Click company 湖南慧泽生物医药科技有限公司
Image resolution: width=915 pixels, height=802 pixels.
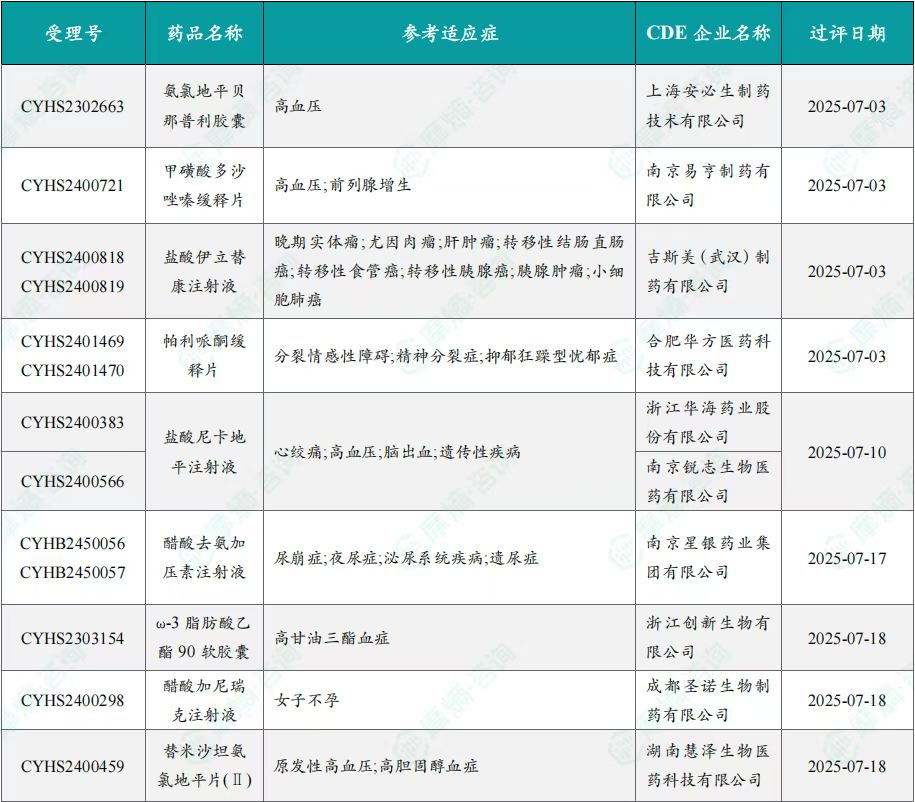[708, 766]
